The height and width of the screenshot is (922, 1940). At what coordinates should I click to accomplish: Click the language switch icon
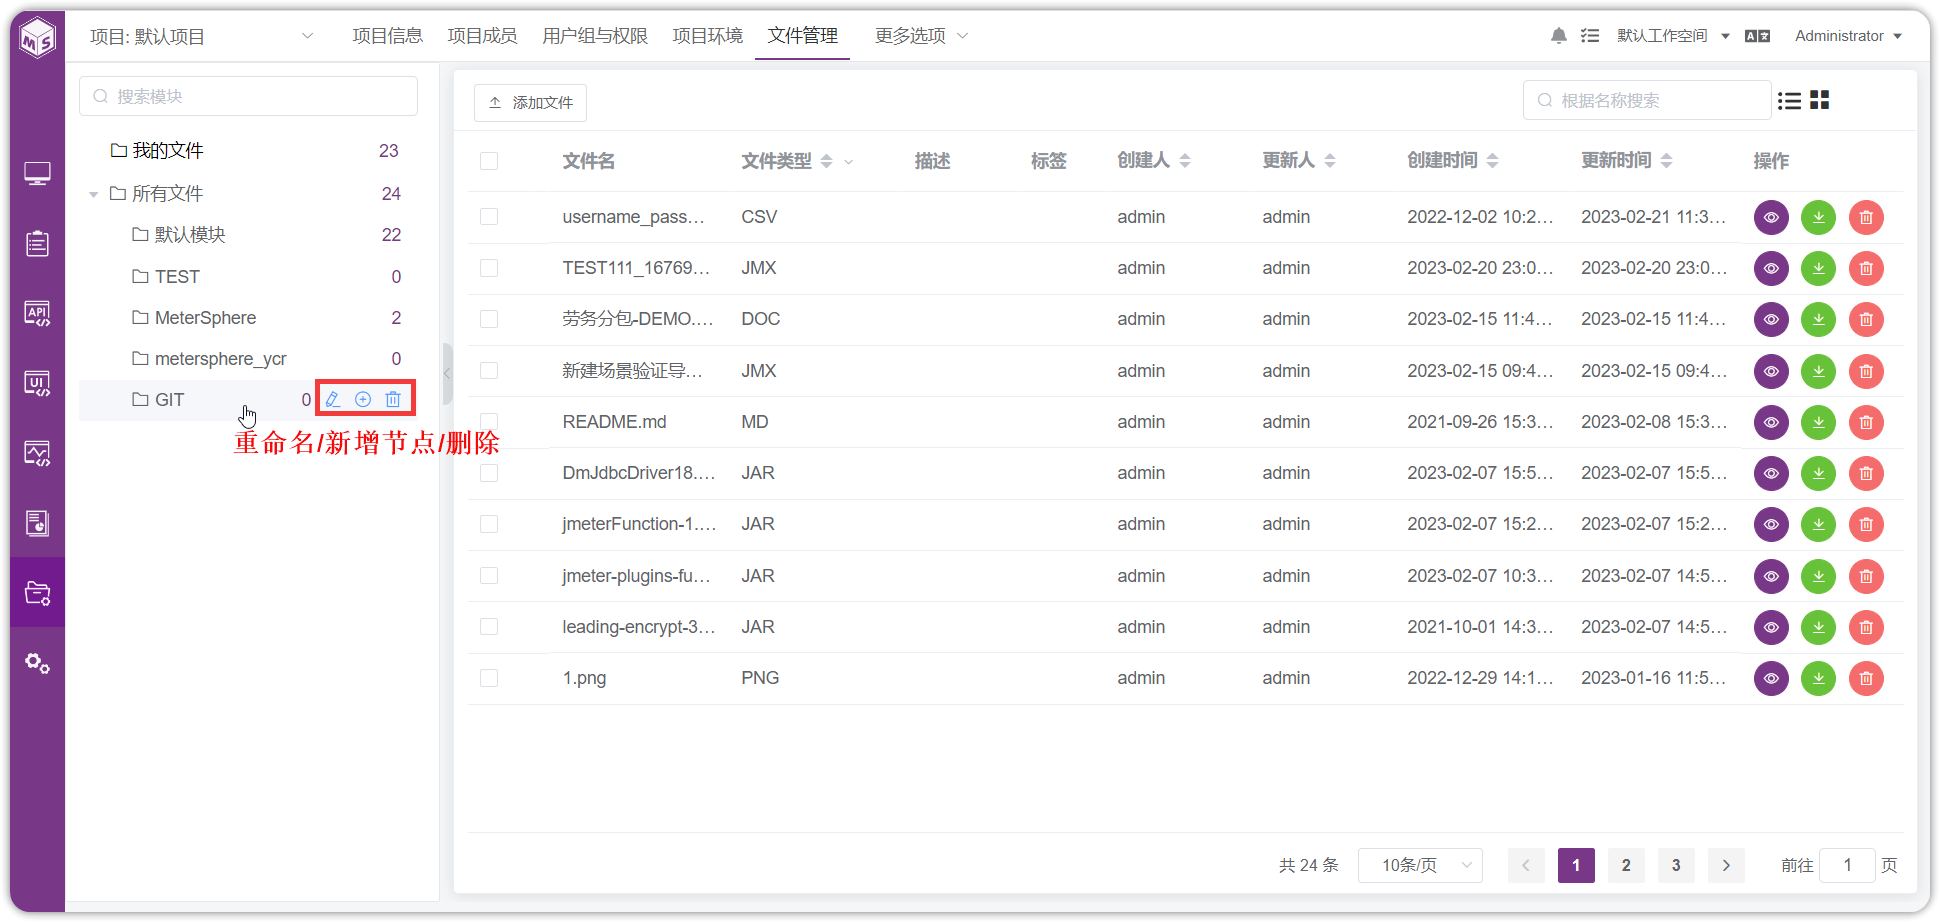(x=1757, y=36)
